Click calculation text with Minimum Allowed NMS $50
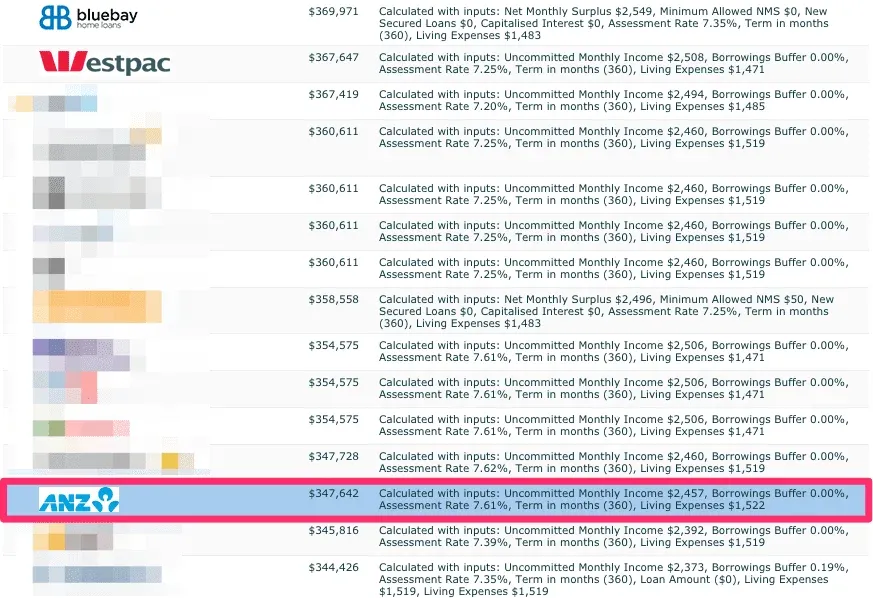 tap(606, 311)
